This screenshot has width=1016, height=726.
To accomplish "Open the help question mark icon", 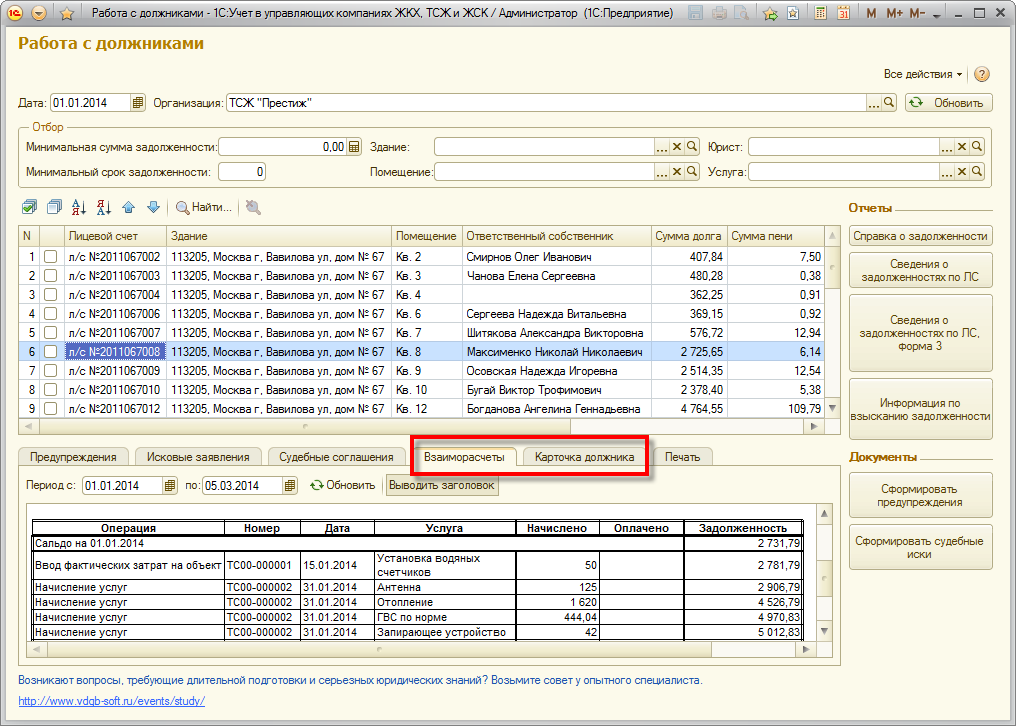I will point(982,75).
